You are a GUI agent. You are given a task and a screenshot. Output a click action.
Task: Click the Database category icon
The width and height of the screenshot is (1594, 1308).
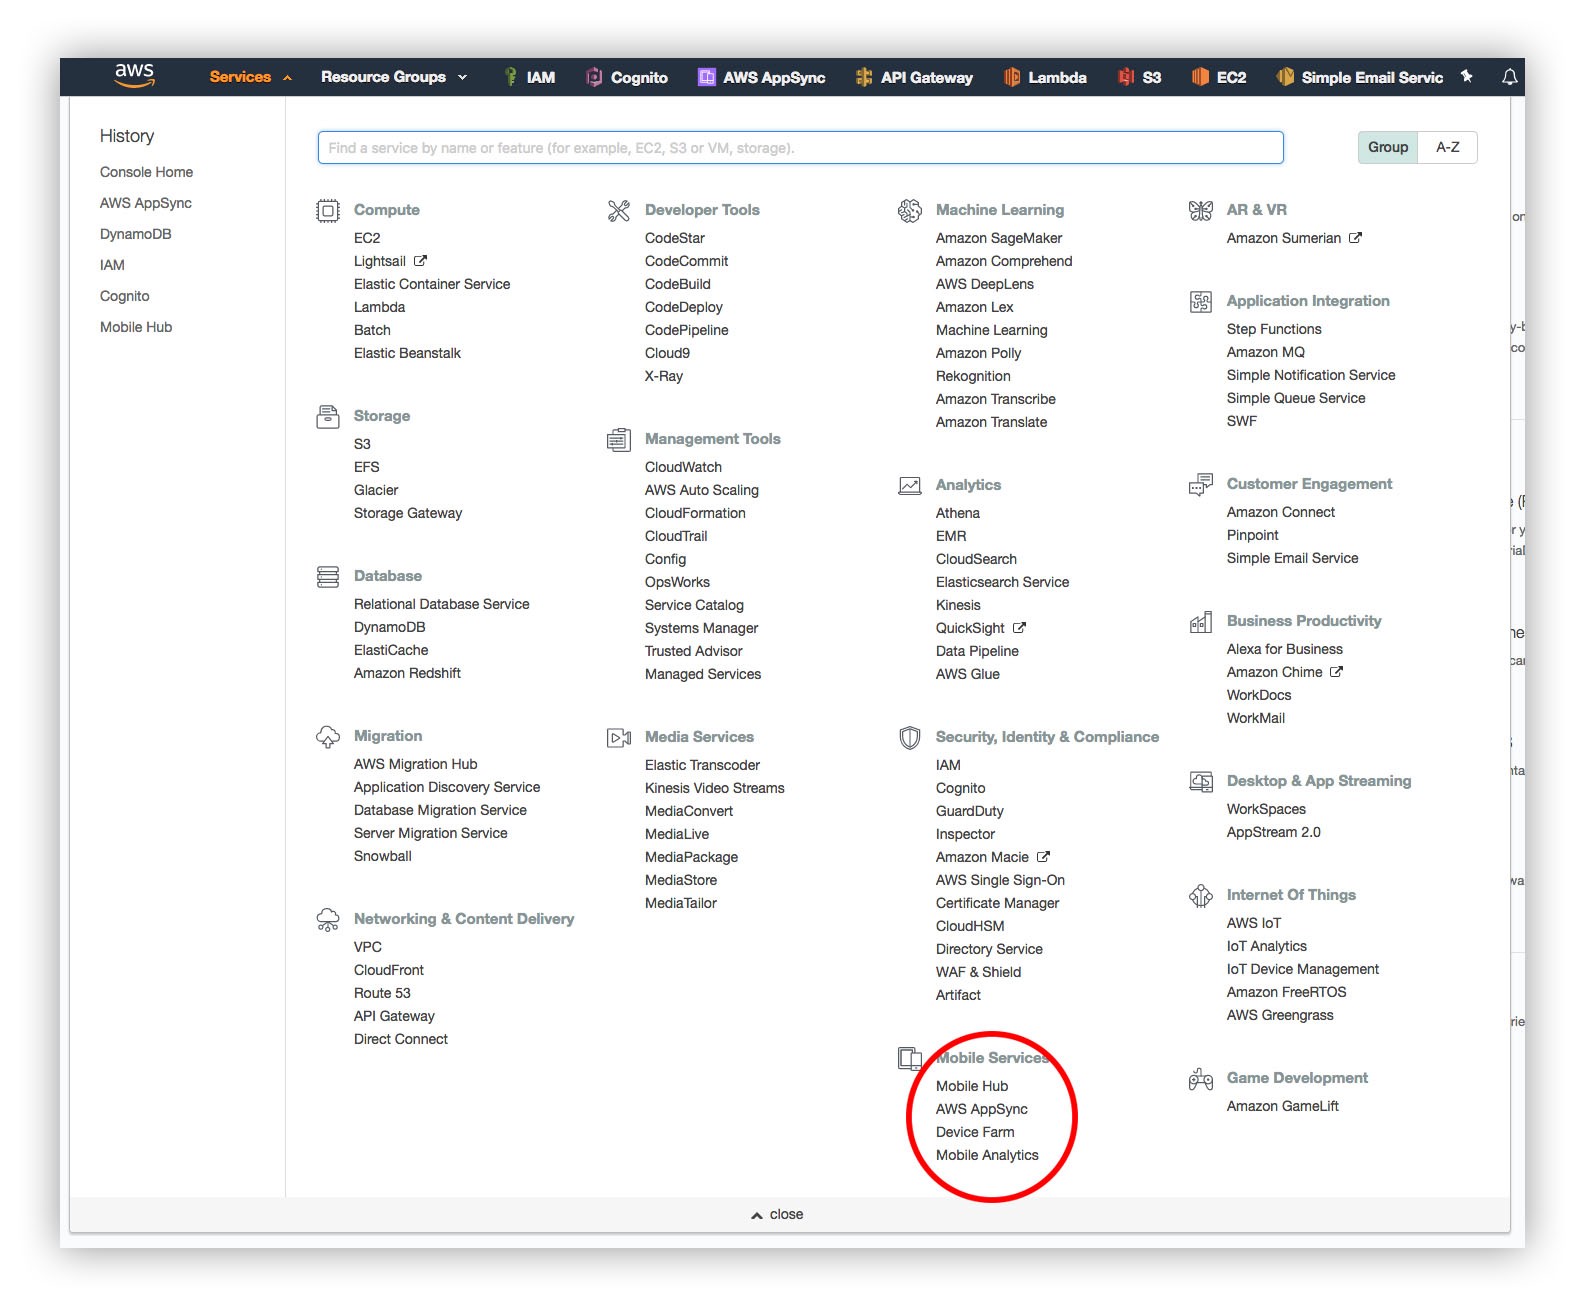click(x=328, y=576)
